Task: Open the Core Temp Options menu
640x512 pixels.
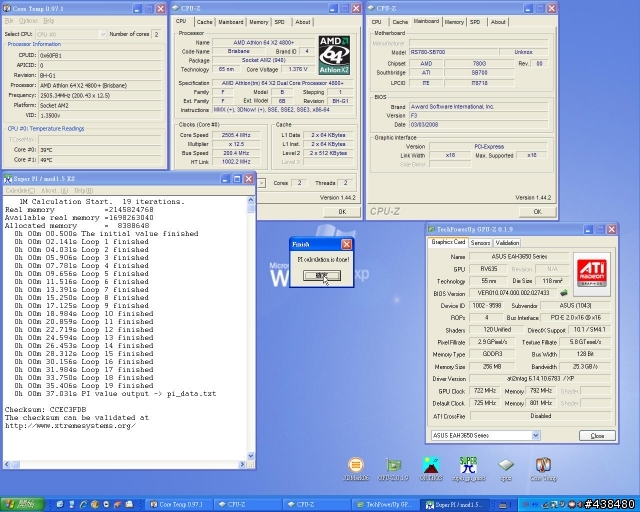Action: tap(28, 20)
